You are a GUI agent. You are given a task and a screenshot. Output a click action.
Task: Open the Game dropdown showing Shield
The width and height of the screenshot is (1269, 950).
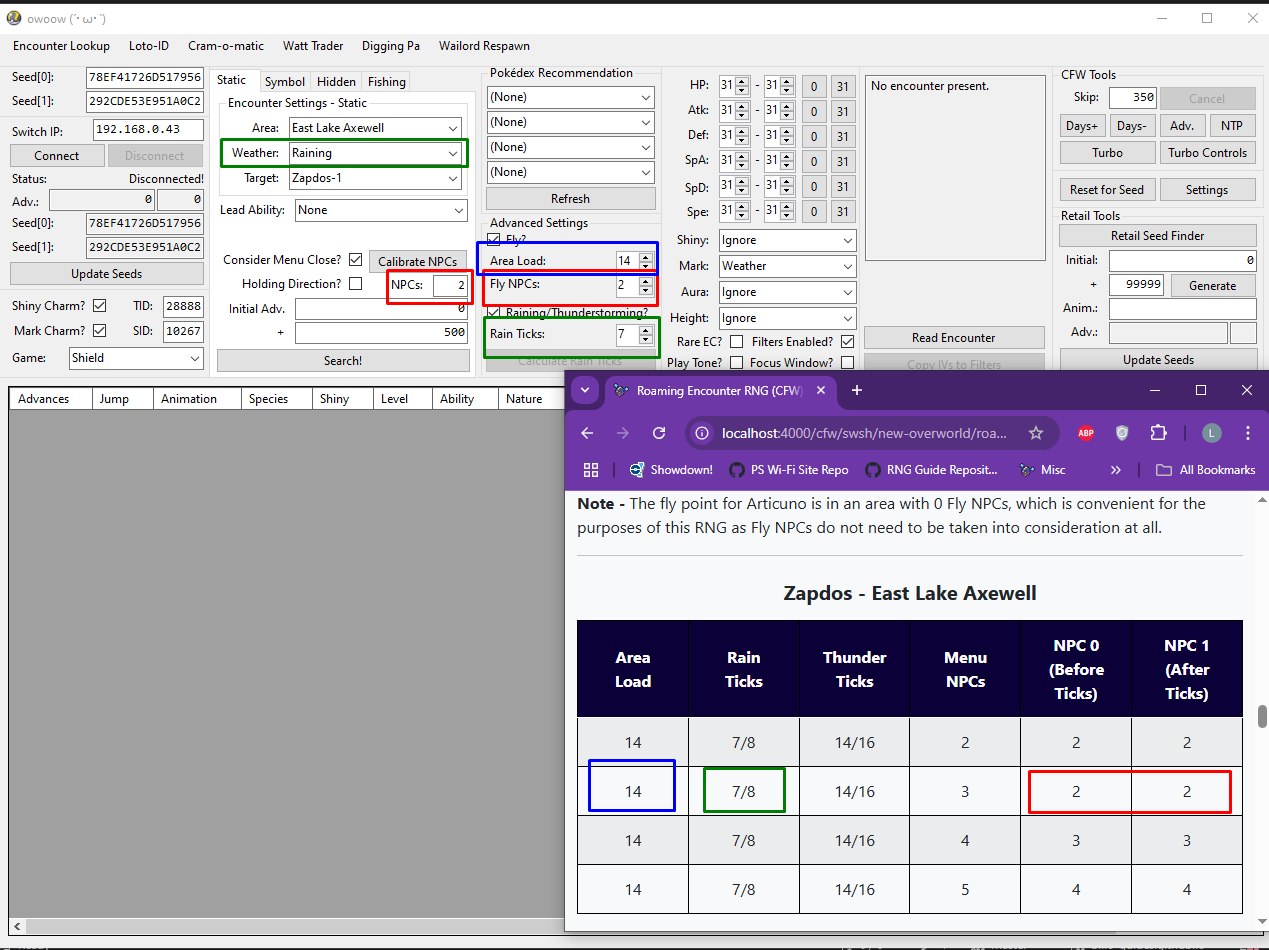coord(137,357)
